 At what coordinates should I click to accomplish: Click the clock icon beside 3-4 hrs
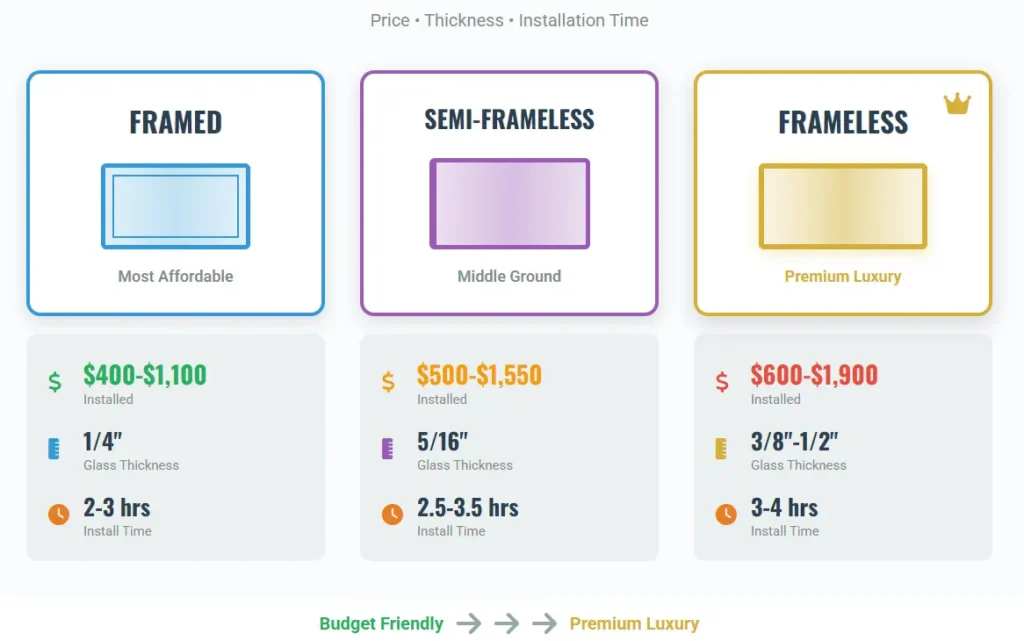click(726, 514)
